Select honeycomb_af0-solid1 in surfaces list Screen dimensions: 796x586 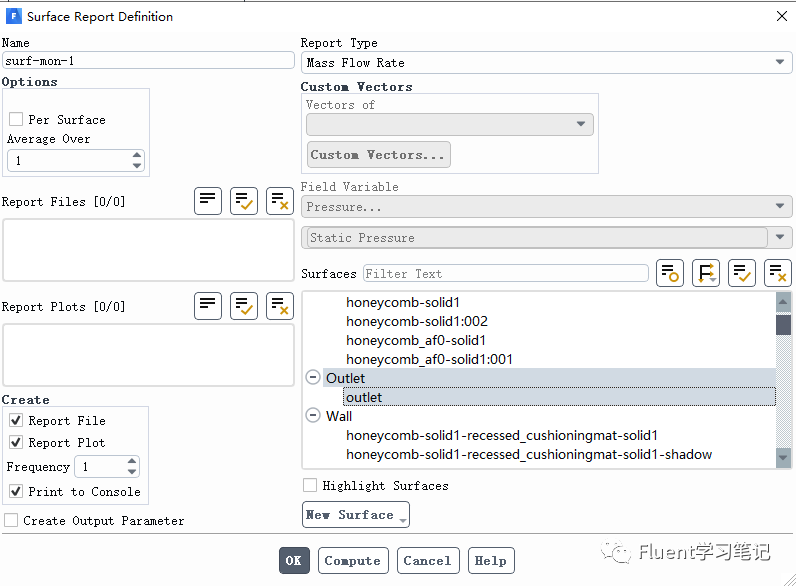pos(416,340)
